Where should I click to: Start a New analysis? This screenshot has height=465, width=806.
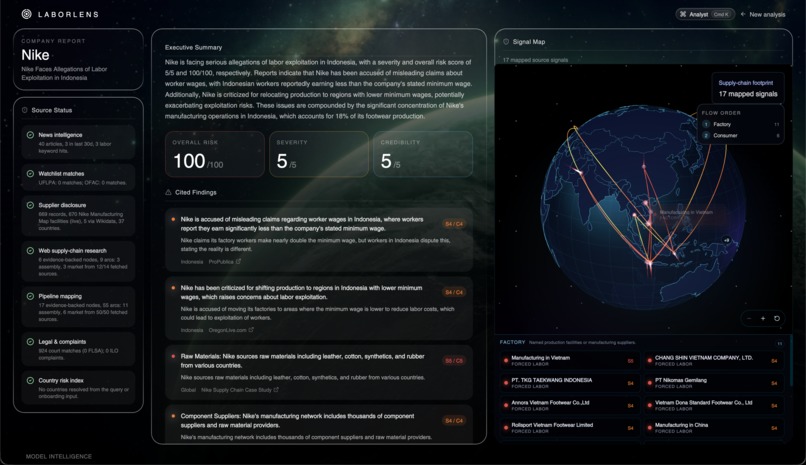(767, 14)
